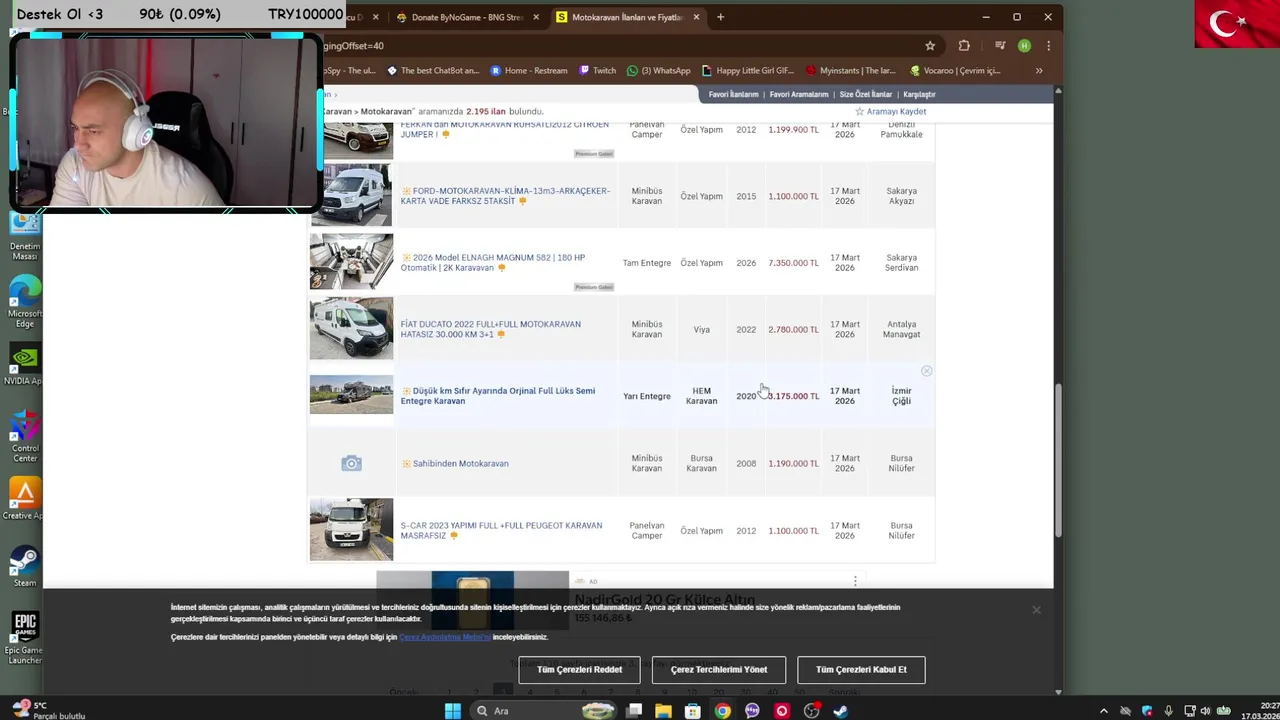The image size is (1280, 720).
Task: View Fiat Ducato white van thumbnail
Action: 351,328
